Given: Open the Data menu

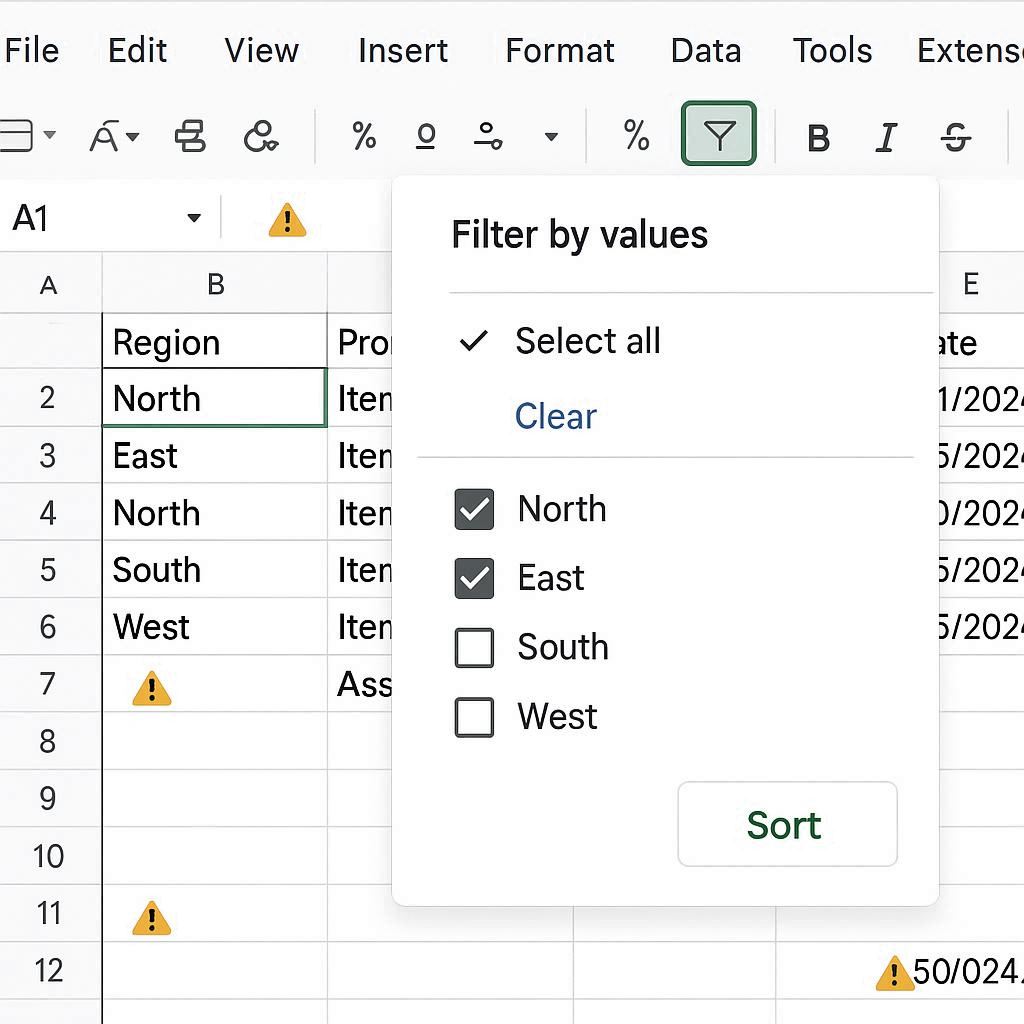Looking at the screenshot, I should tap(706, 51).
